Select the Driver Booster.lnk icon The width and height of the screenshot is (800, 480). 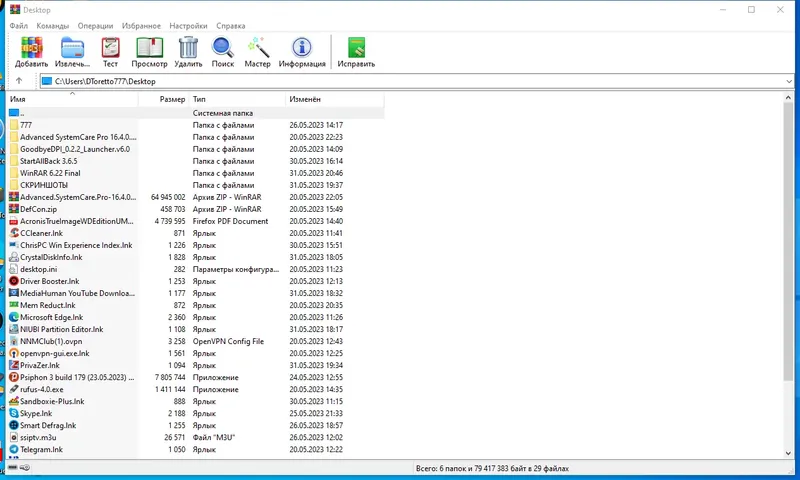(14, 281)
